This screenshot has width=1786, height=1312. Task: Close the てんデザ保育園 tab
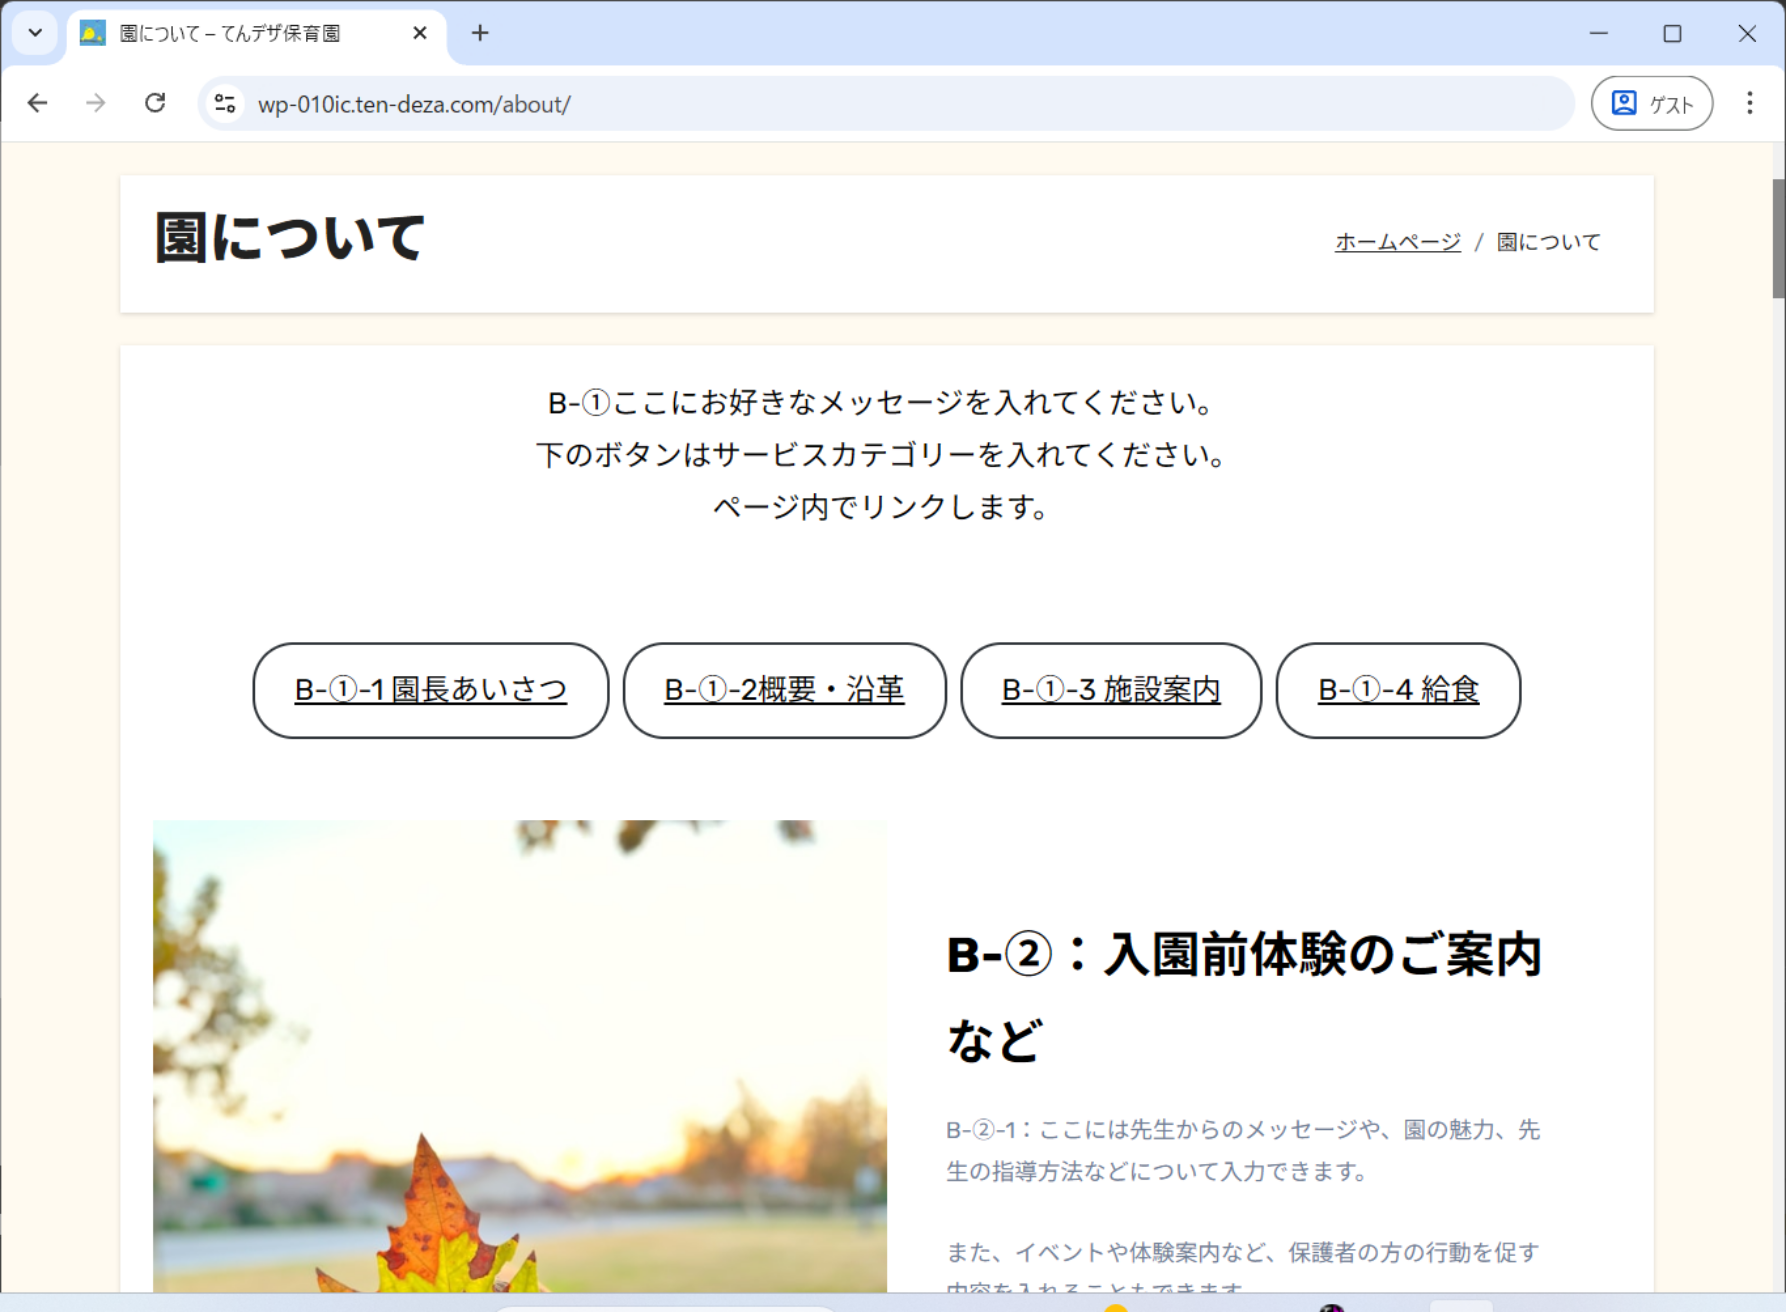click(x=420, y=33)
